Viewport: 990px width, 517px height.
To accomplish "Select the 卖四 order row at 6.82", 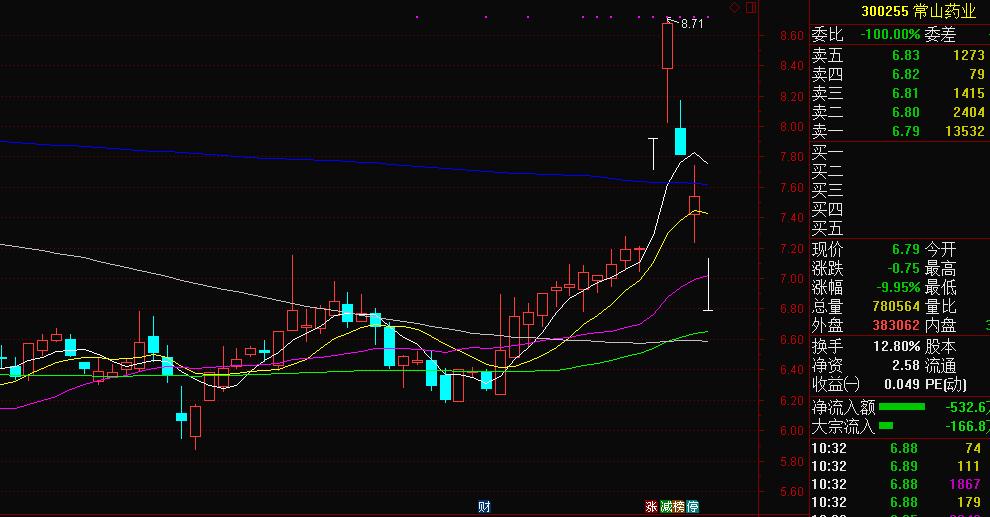I will (899, 74).
